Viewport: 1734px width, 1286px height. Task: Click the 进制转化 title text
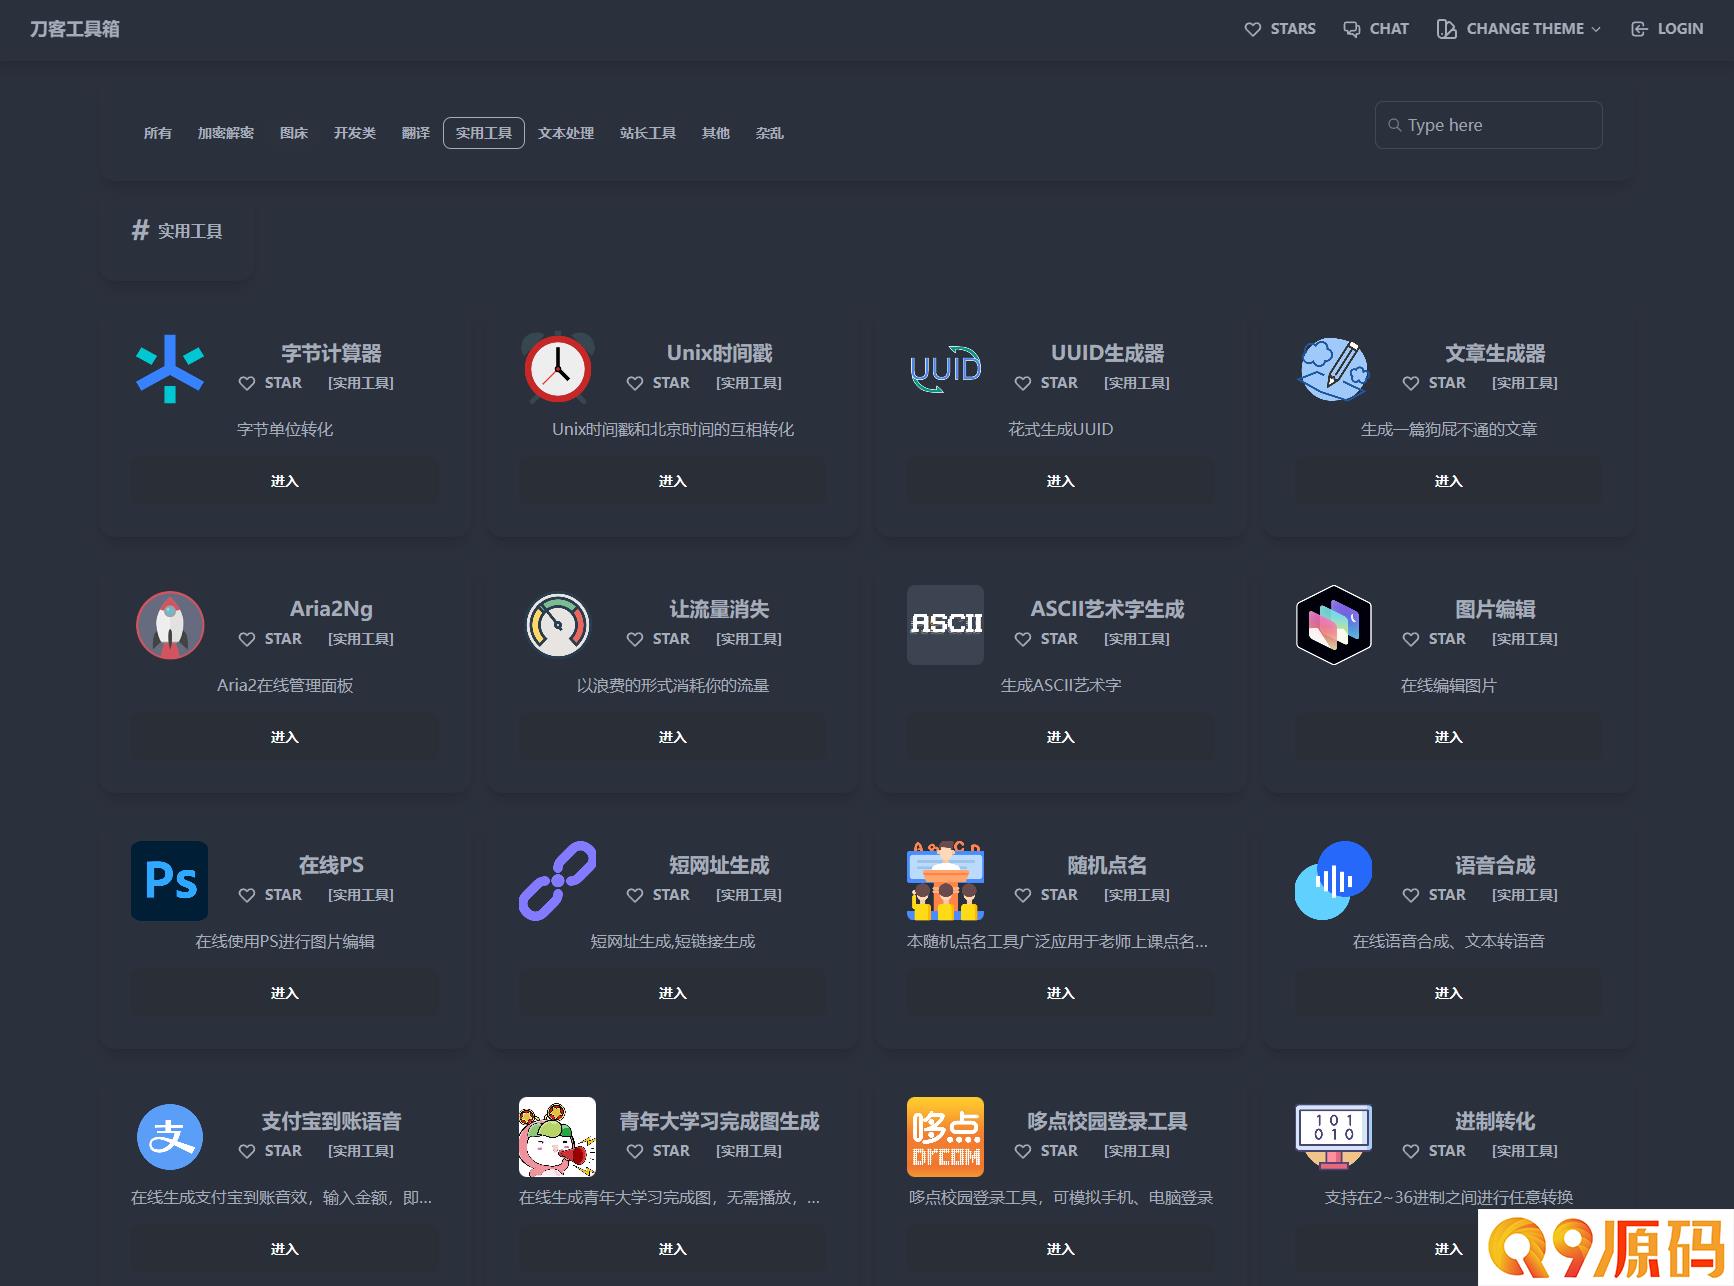point(1495,1121)
